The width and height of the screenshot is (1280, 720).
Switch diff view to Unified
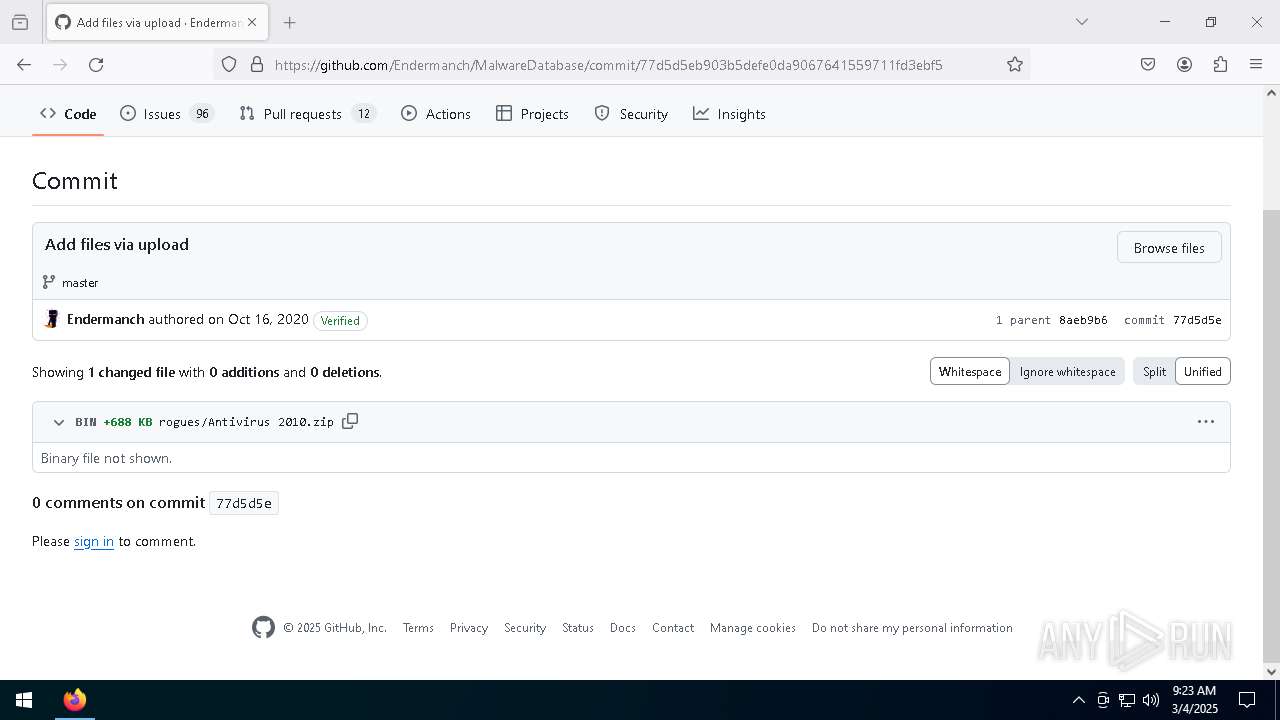(1203, 372)
